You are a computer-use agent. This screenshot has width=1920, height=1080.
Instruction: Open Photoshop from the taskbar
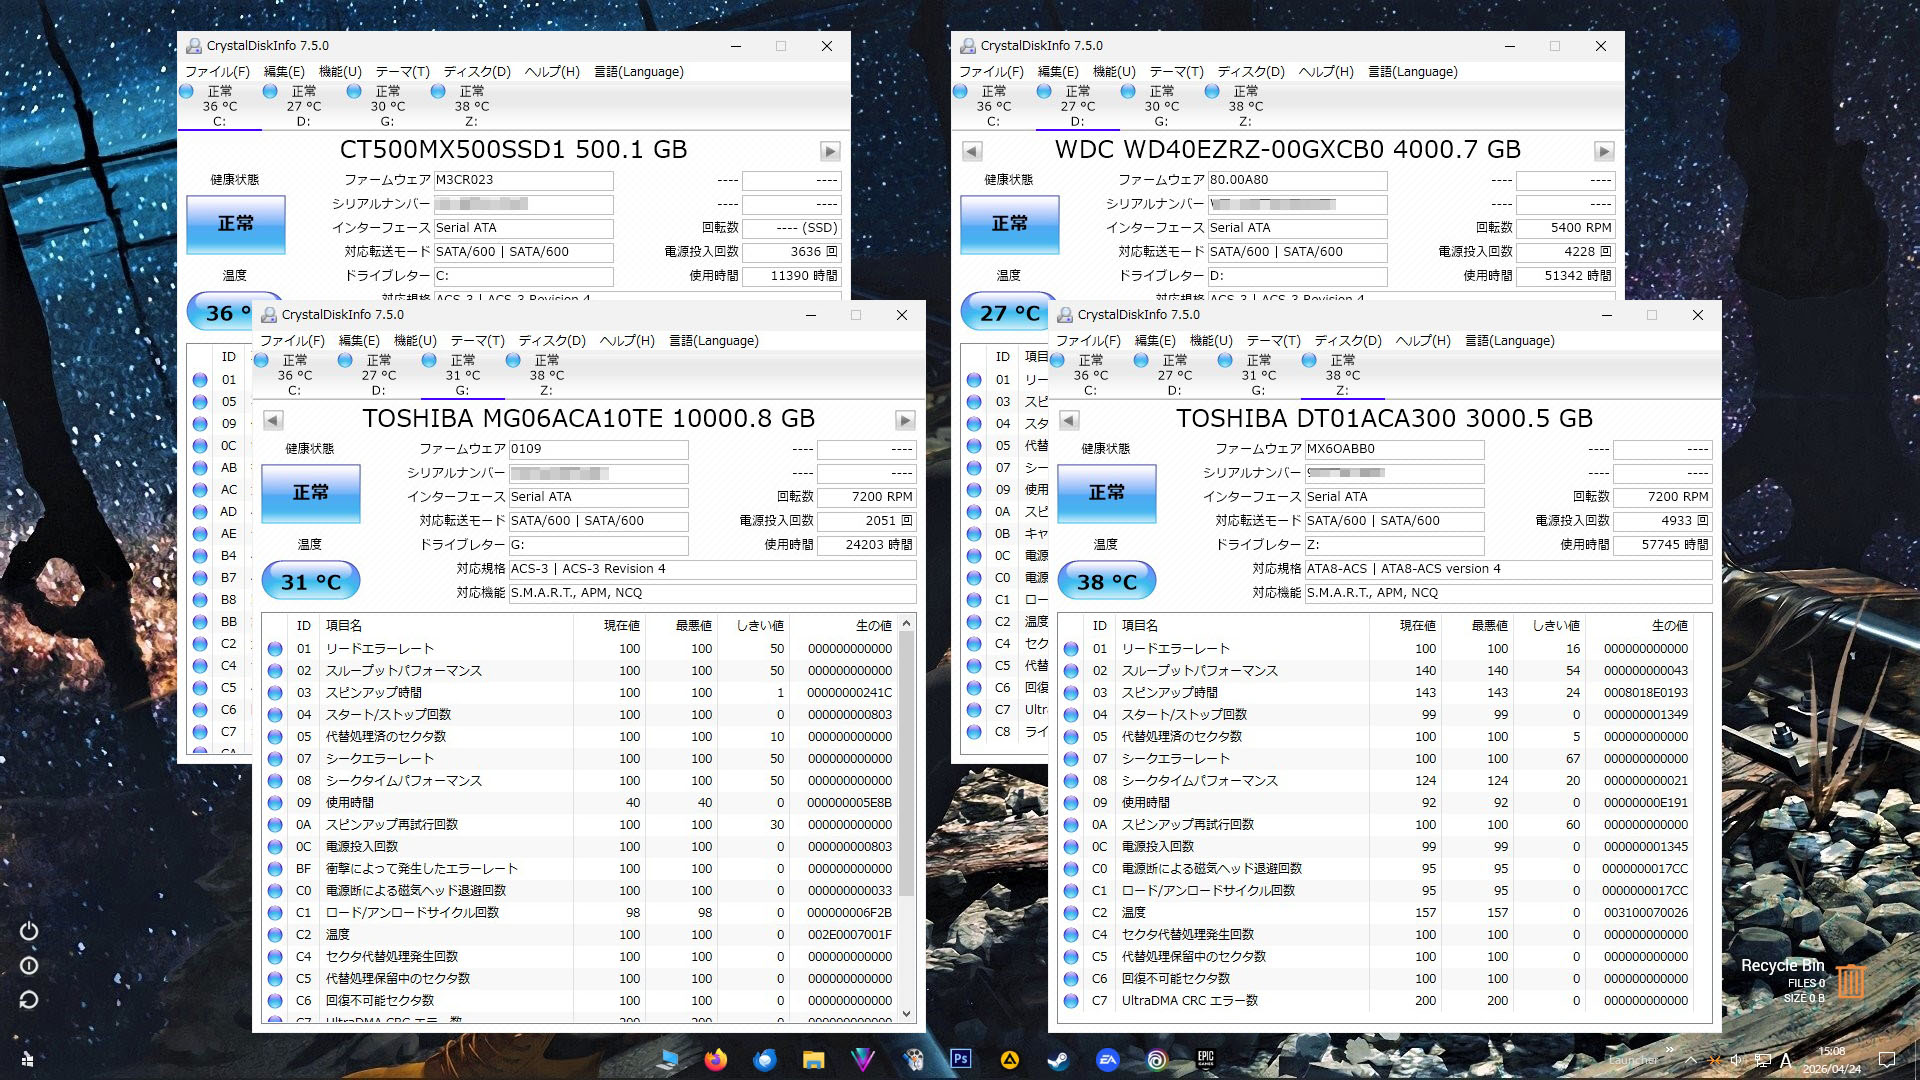961,1060
